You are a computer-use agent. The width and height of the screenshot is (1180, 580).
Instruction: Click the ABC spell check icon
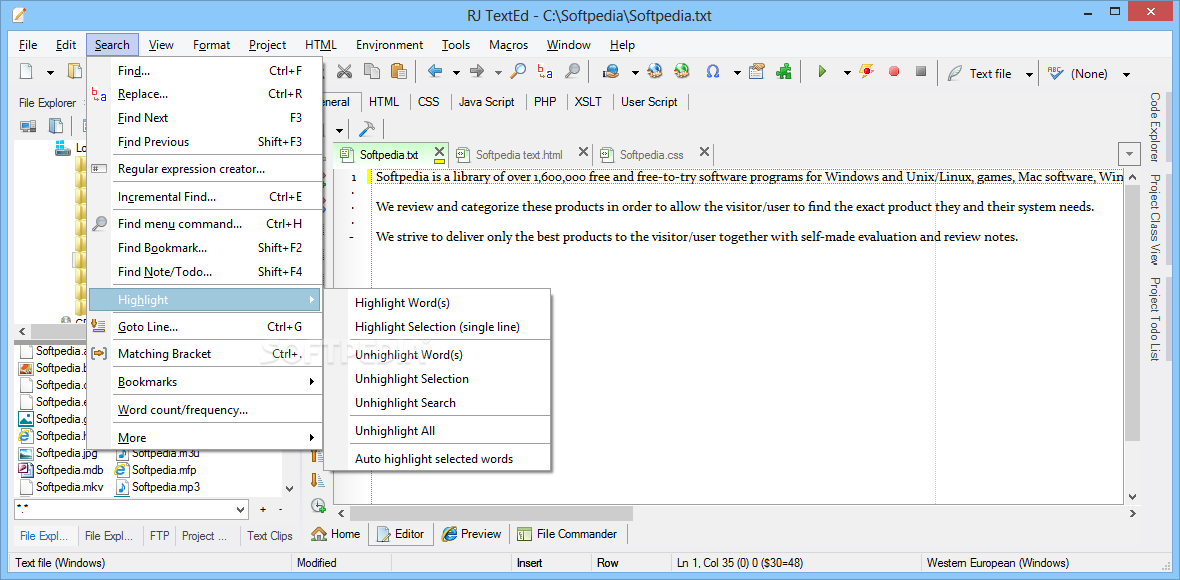pos(1054,73)
